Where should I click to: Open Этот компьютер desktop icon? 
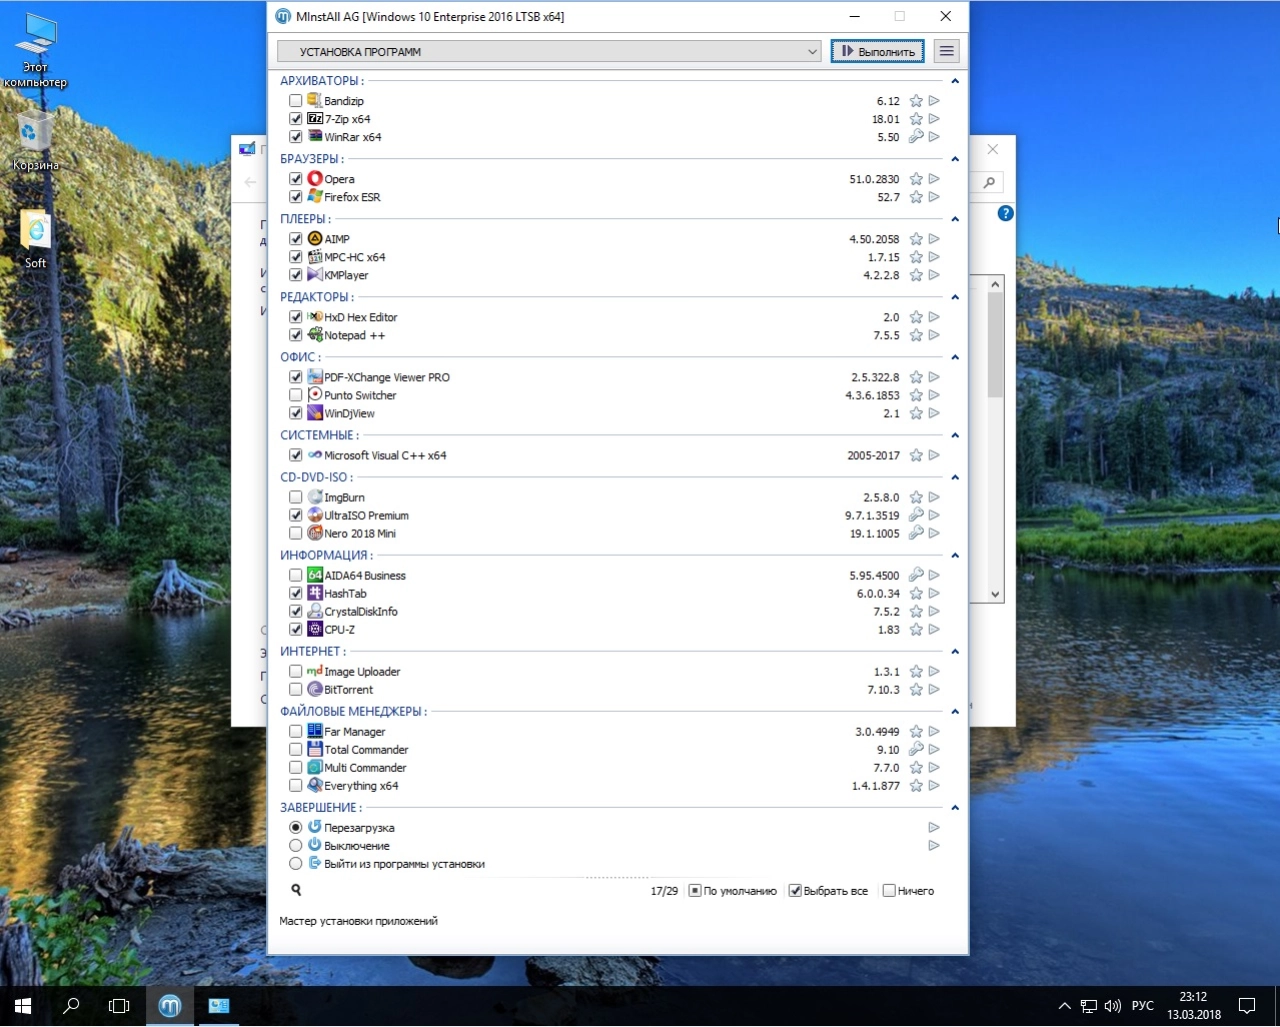tap(36, 50)
